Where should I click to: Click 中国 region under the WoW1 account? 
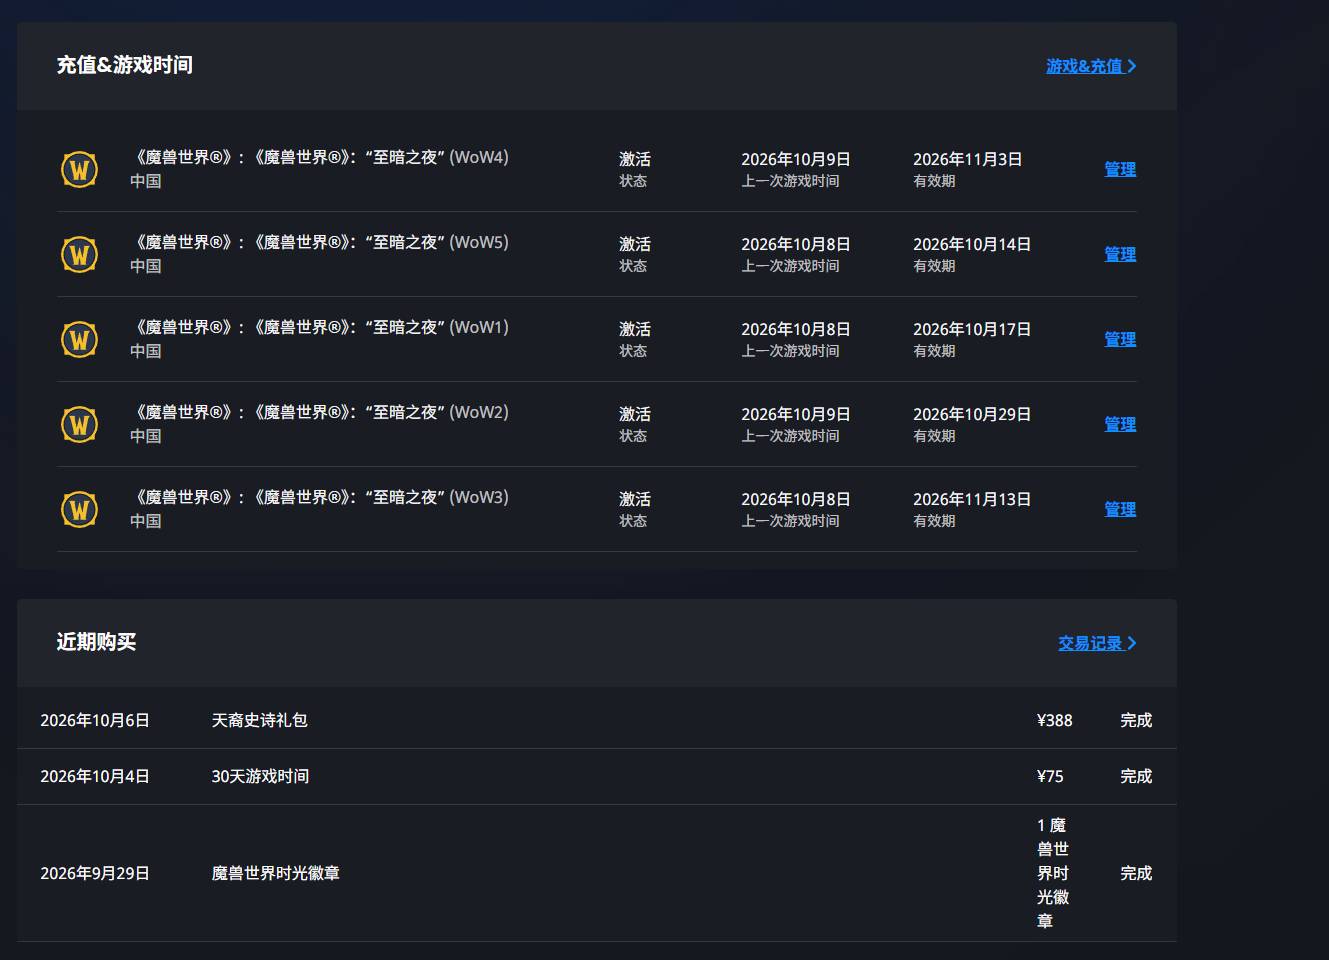(146, 351)
